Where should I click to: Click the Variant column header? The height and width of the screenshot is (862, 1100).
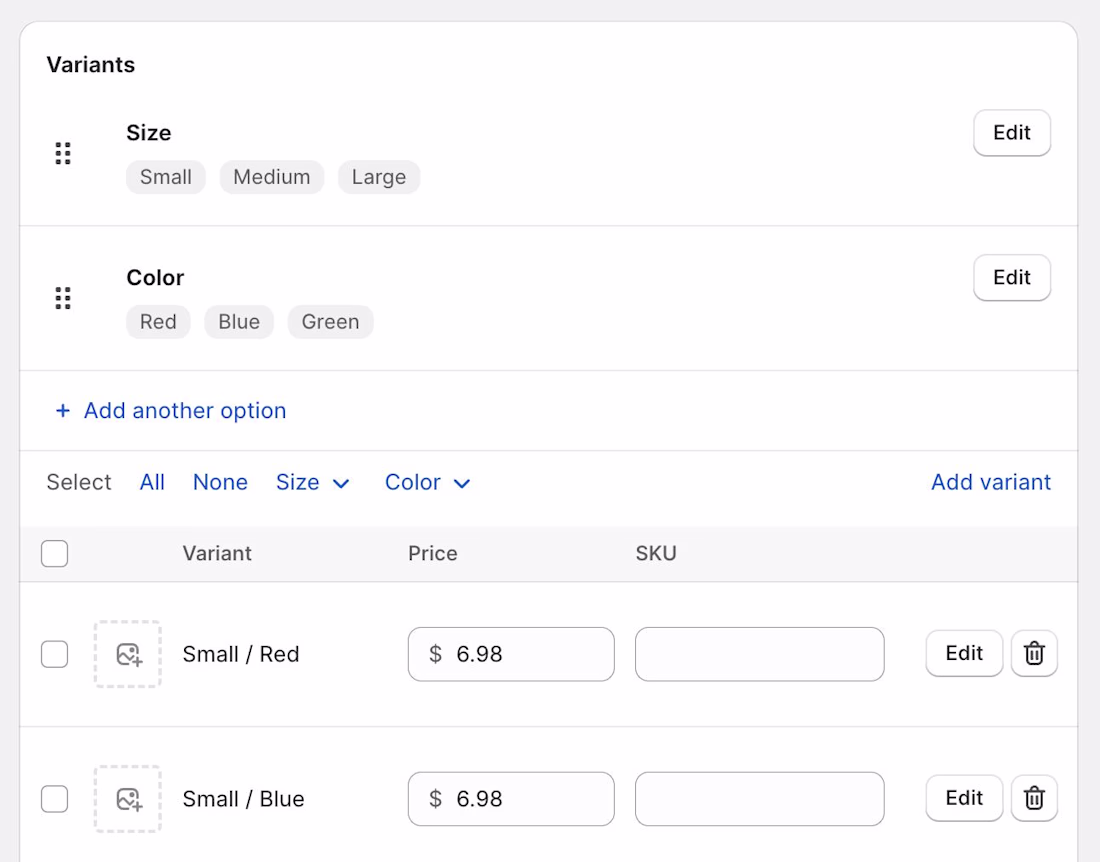[217, 553]
